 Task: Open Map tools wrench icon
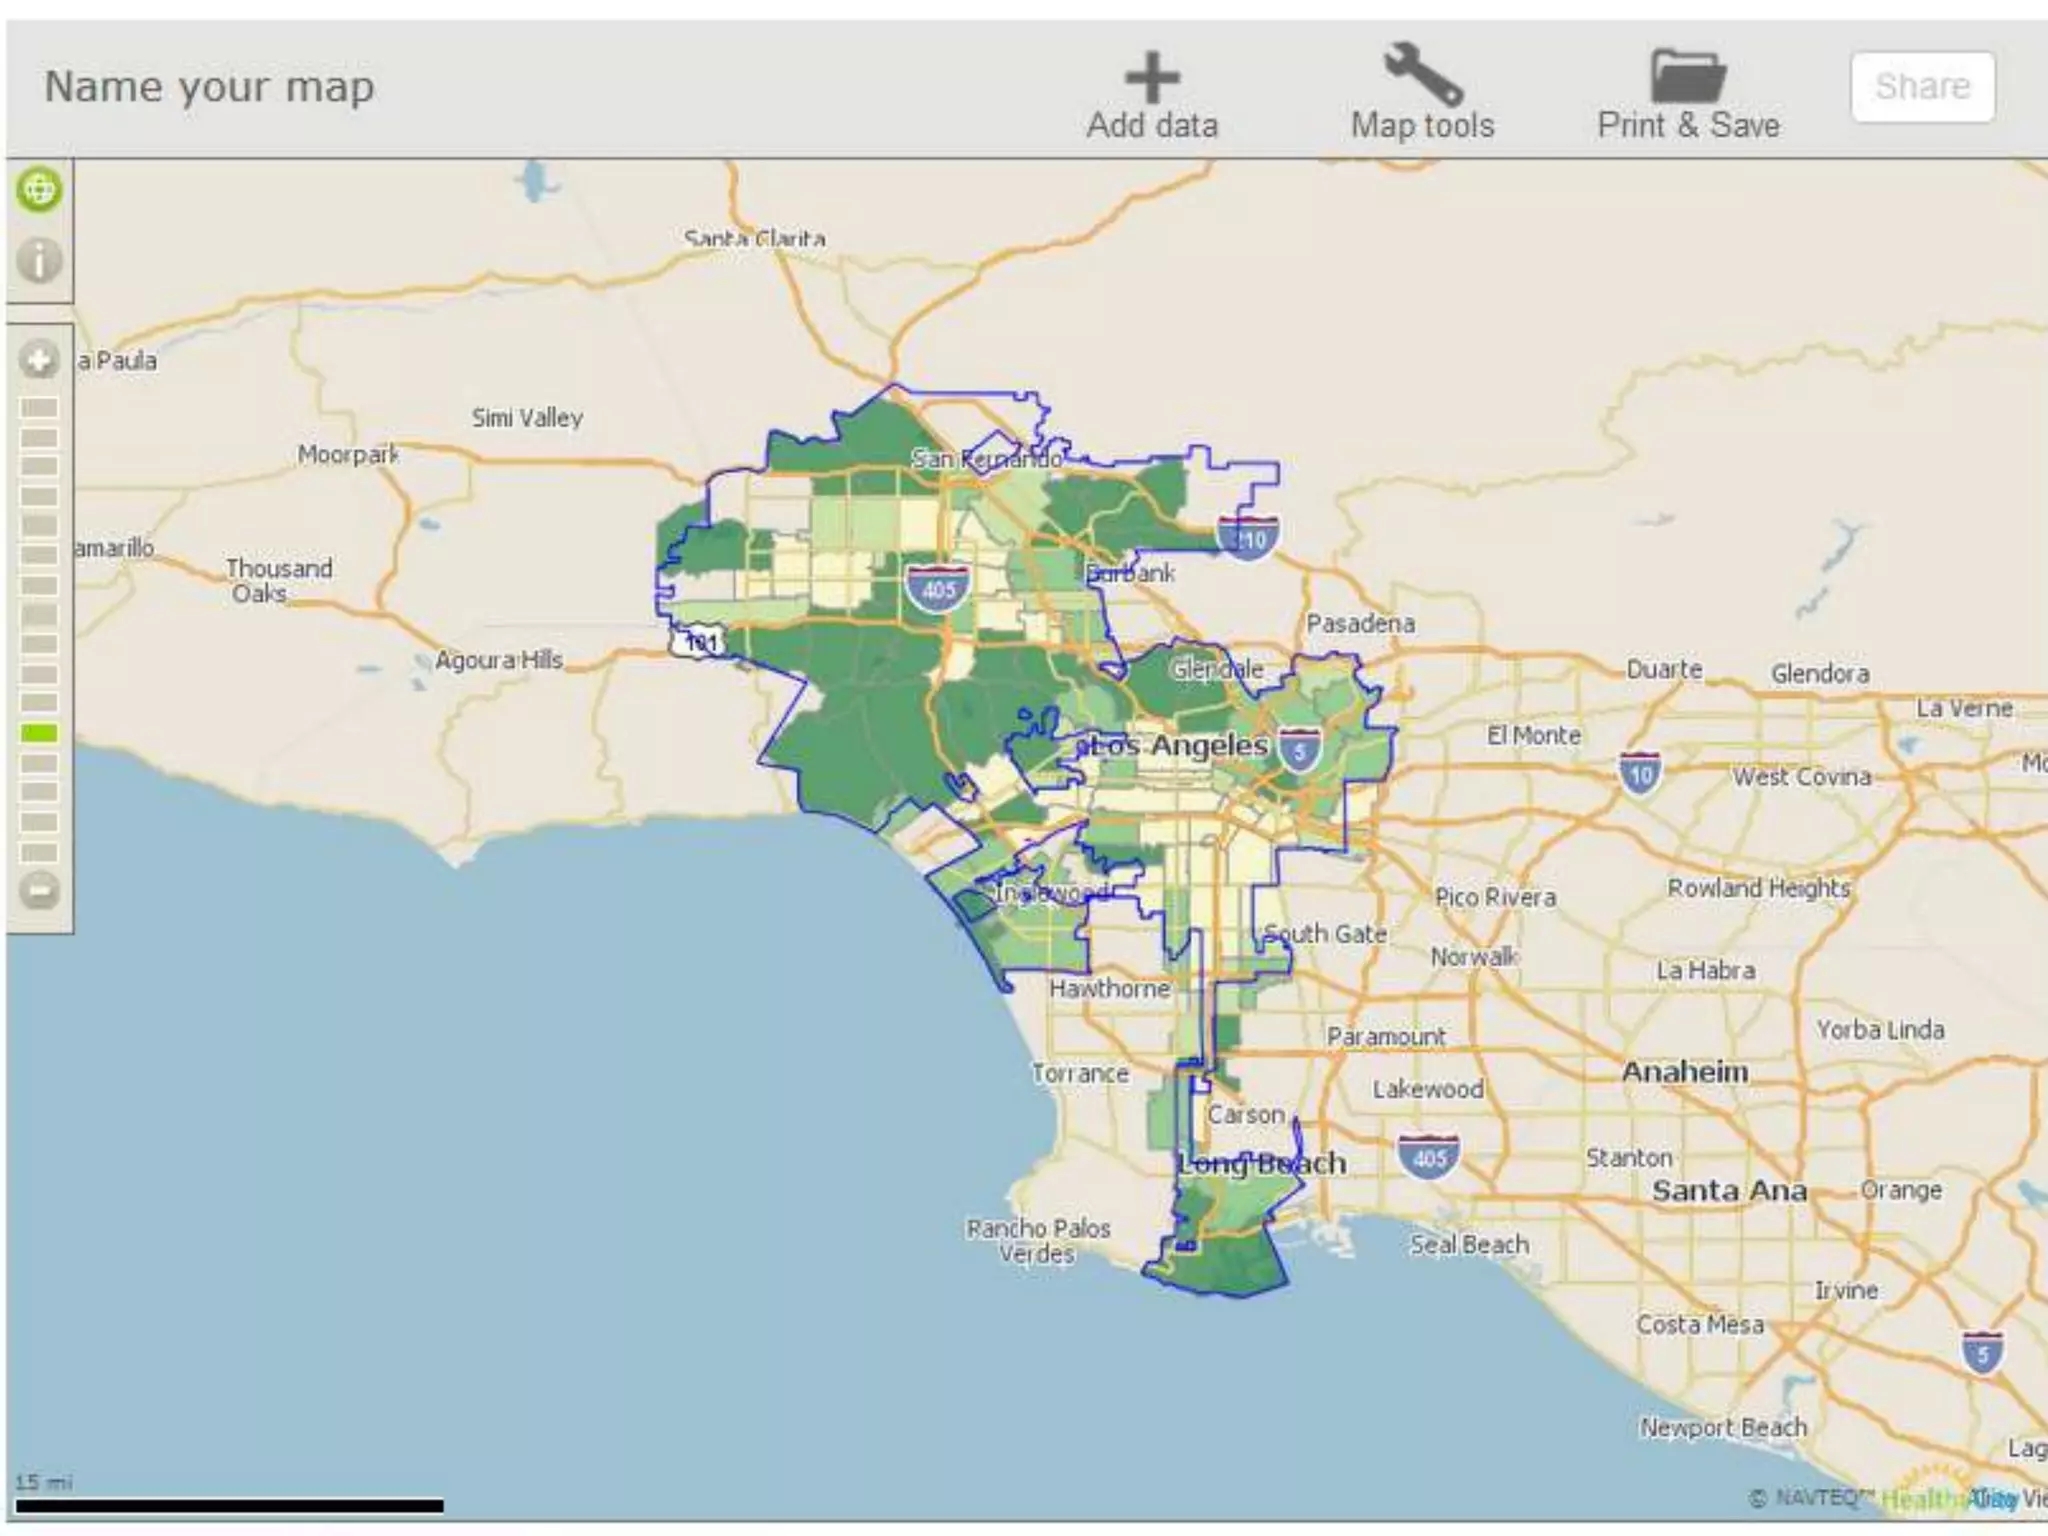pos(1422,73)
